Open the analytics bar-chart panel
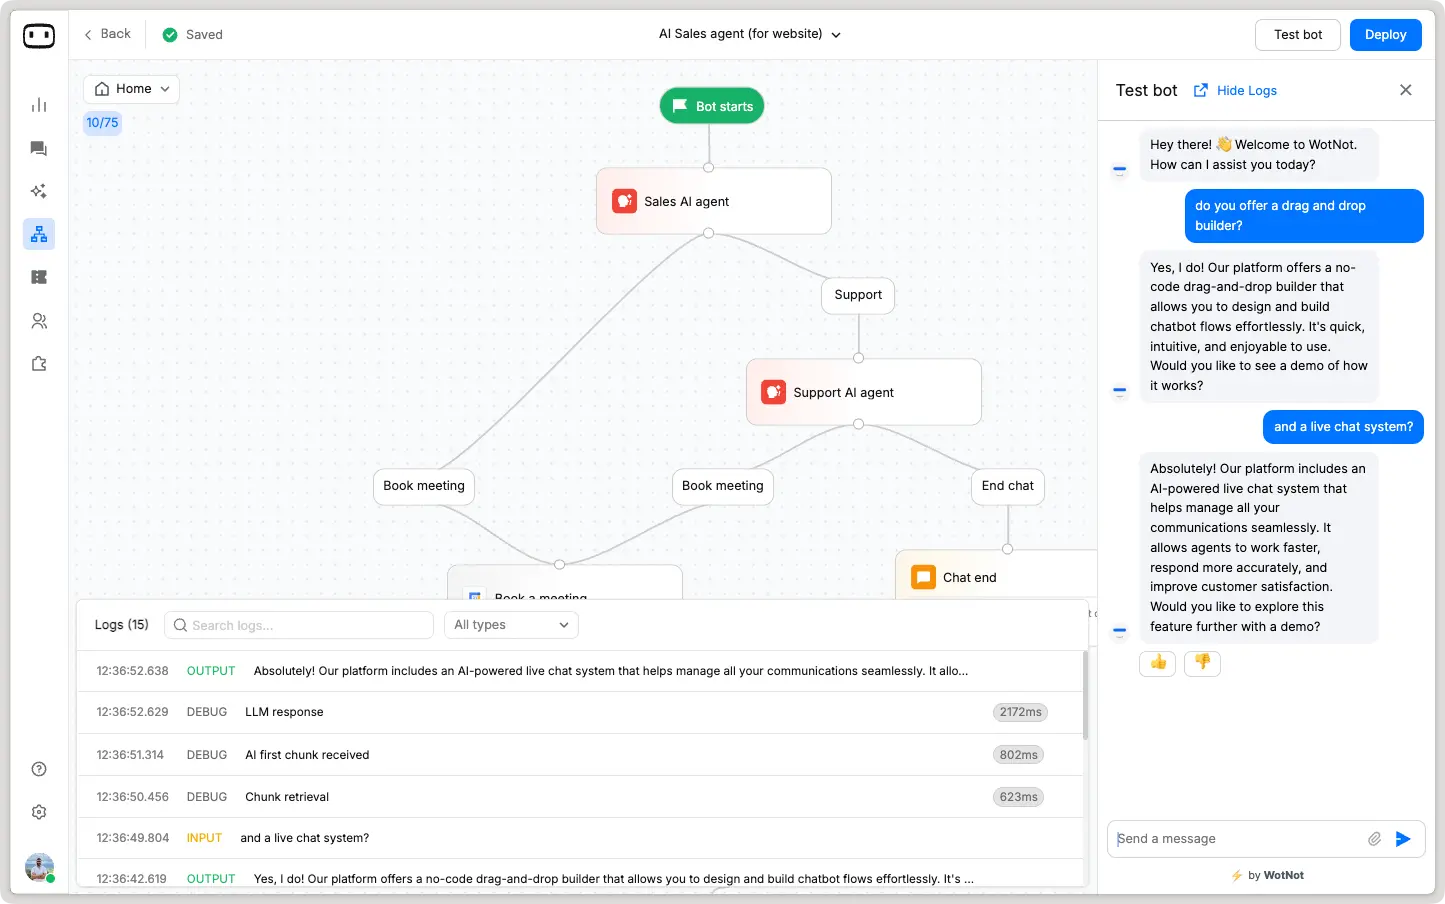Screen dimensions: 1445x904 coord(38,104)
